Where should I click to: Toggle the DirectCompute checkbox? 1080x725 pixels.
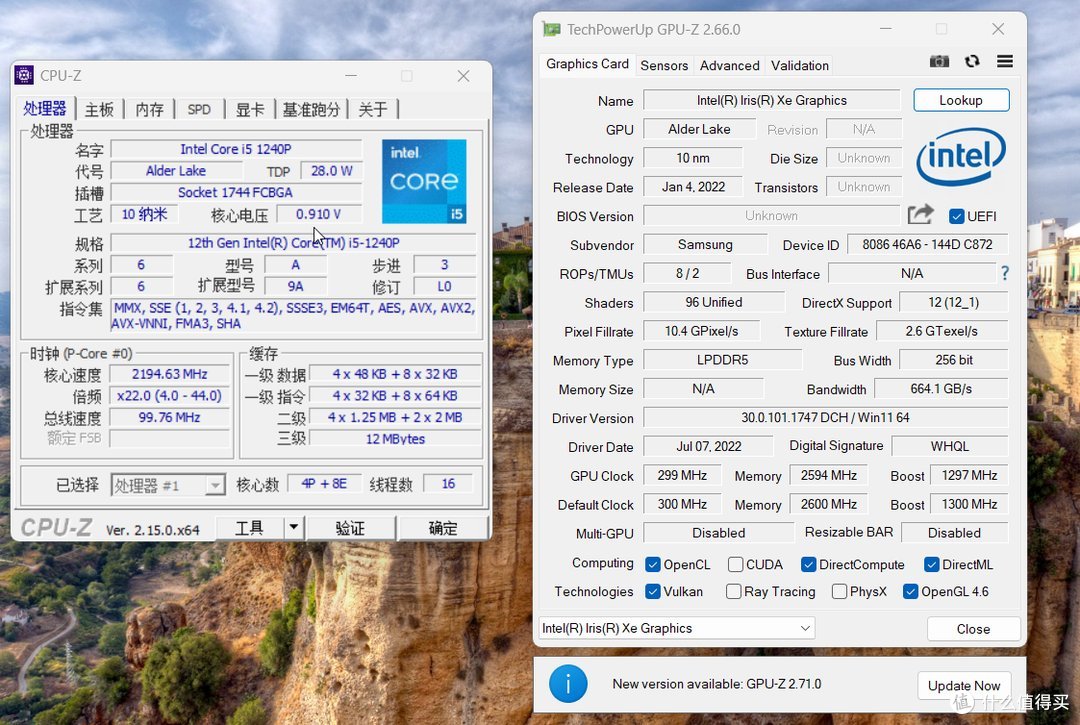coord(809,565)
